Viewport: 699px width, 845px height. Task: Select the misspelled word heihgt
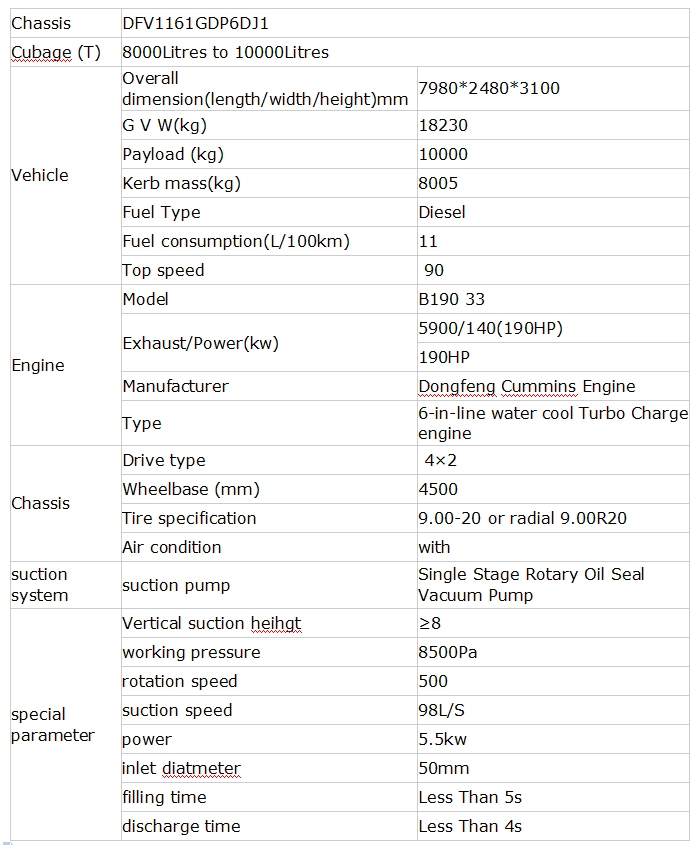click(x=276, y=624)
